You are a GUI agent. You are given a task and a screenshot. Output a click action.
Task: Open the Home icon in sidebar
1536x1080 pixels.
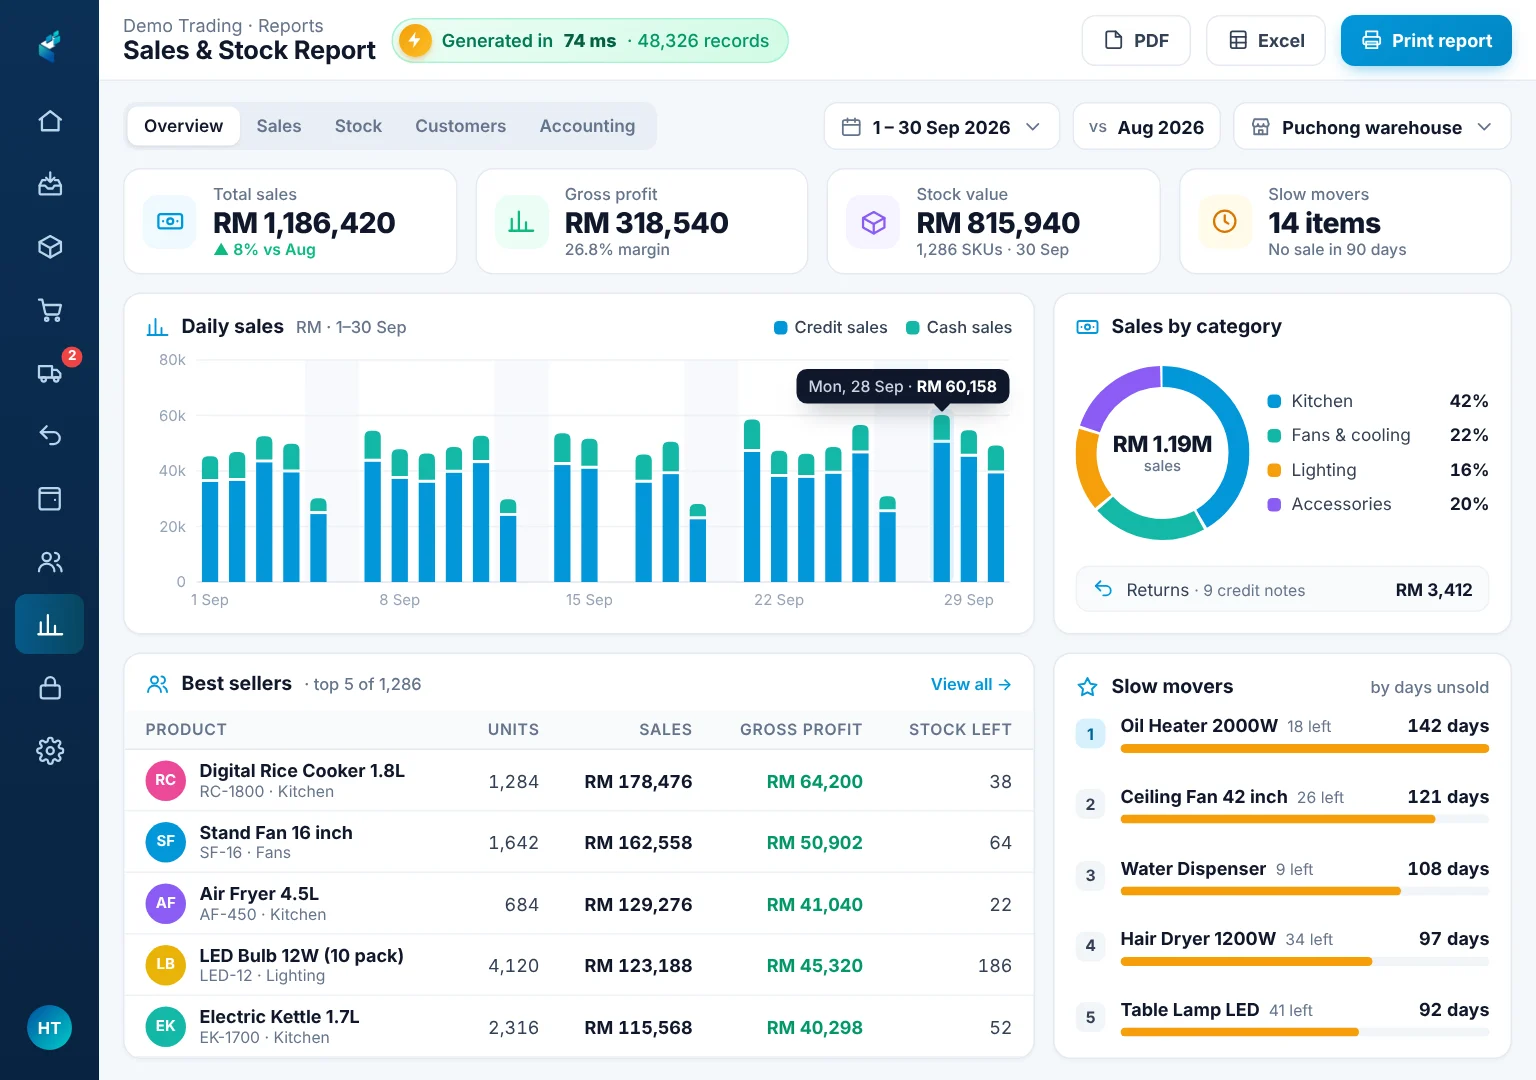pyautogui.click(x=50, y=121)
